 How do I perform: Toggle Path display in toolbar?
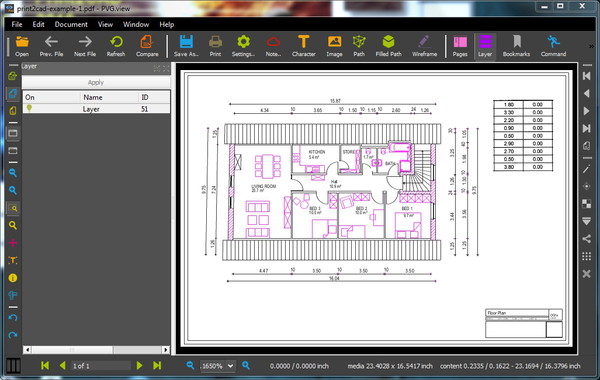point(359,46)
